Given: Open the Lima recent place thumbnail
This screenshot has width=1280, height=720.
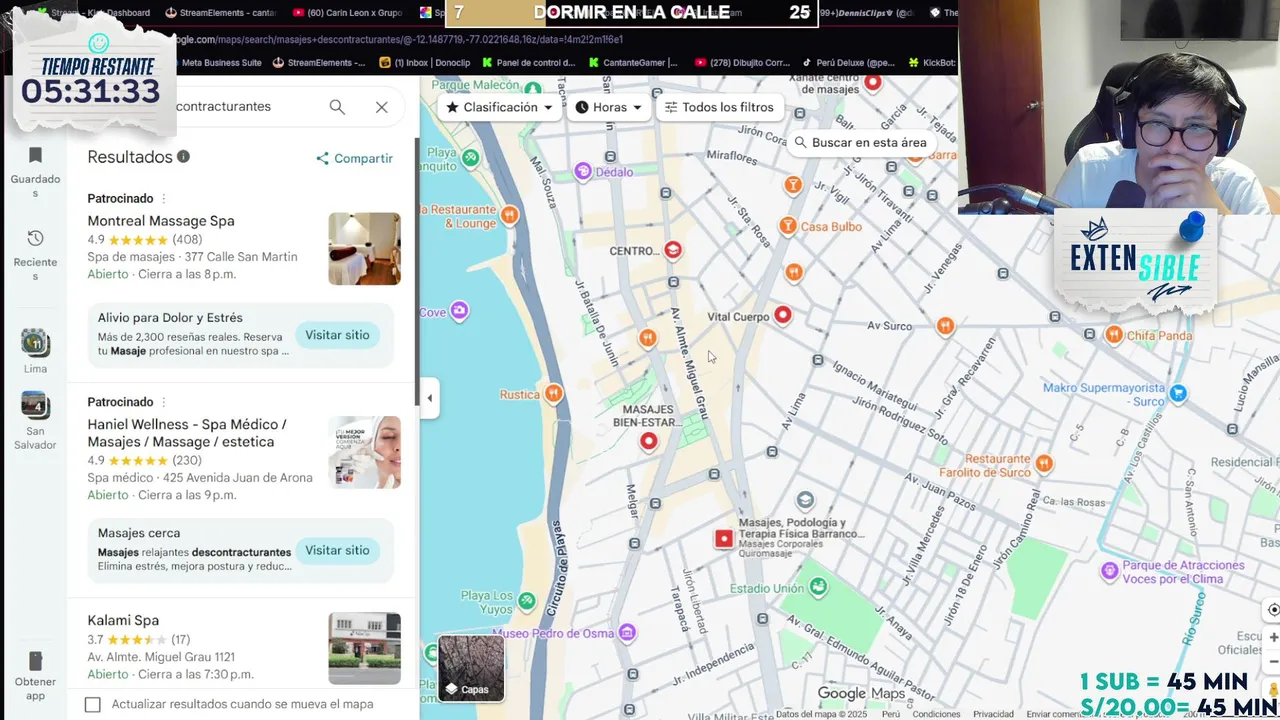Looking at the screenshot, I should point(35,344).
